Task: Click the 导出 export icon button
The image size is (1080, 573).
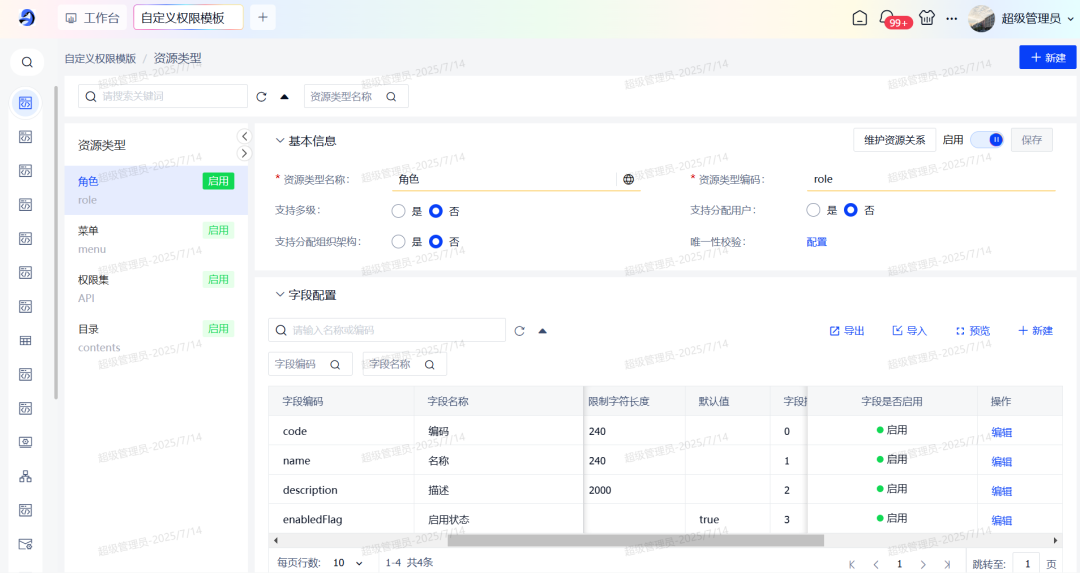Action: point(846,331)
